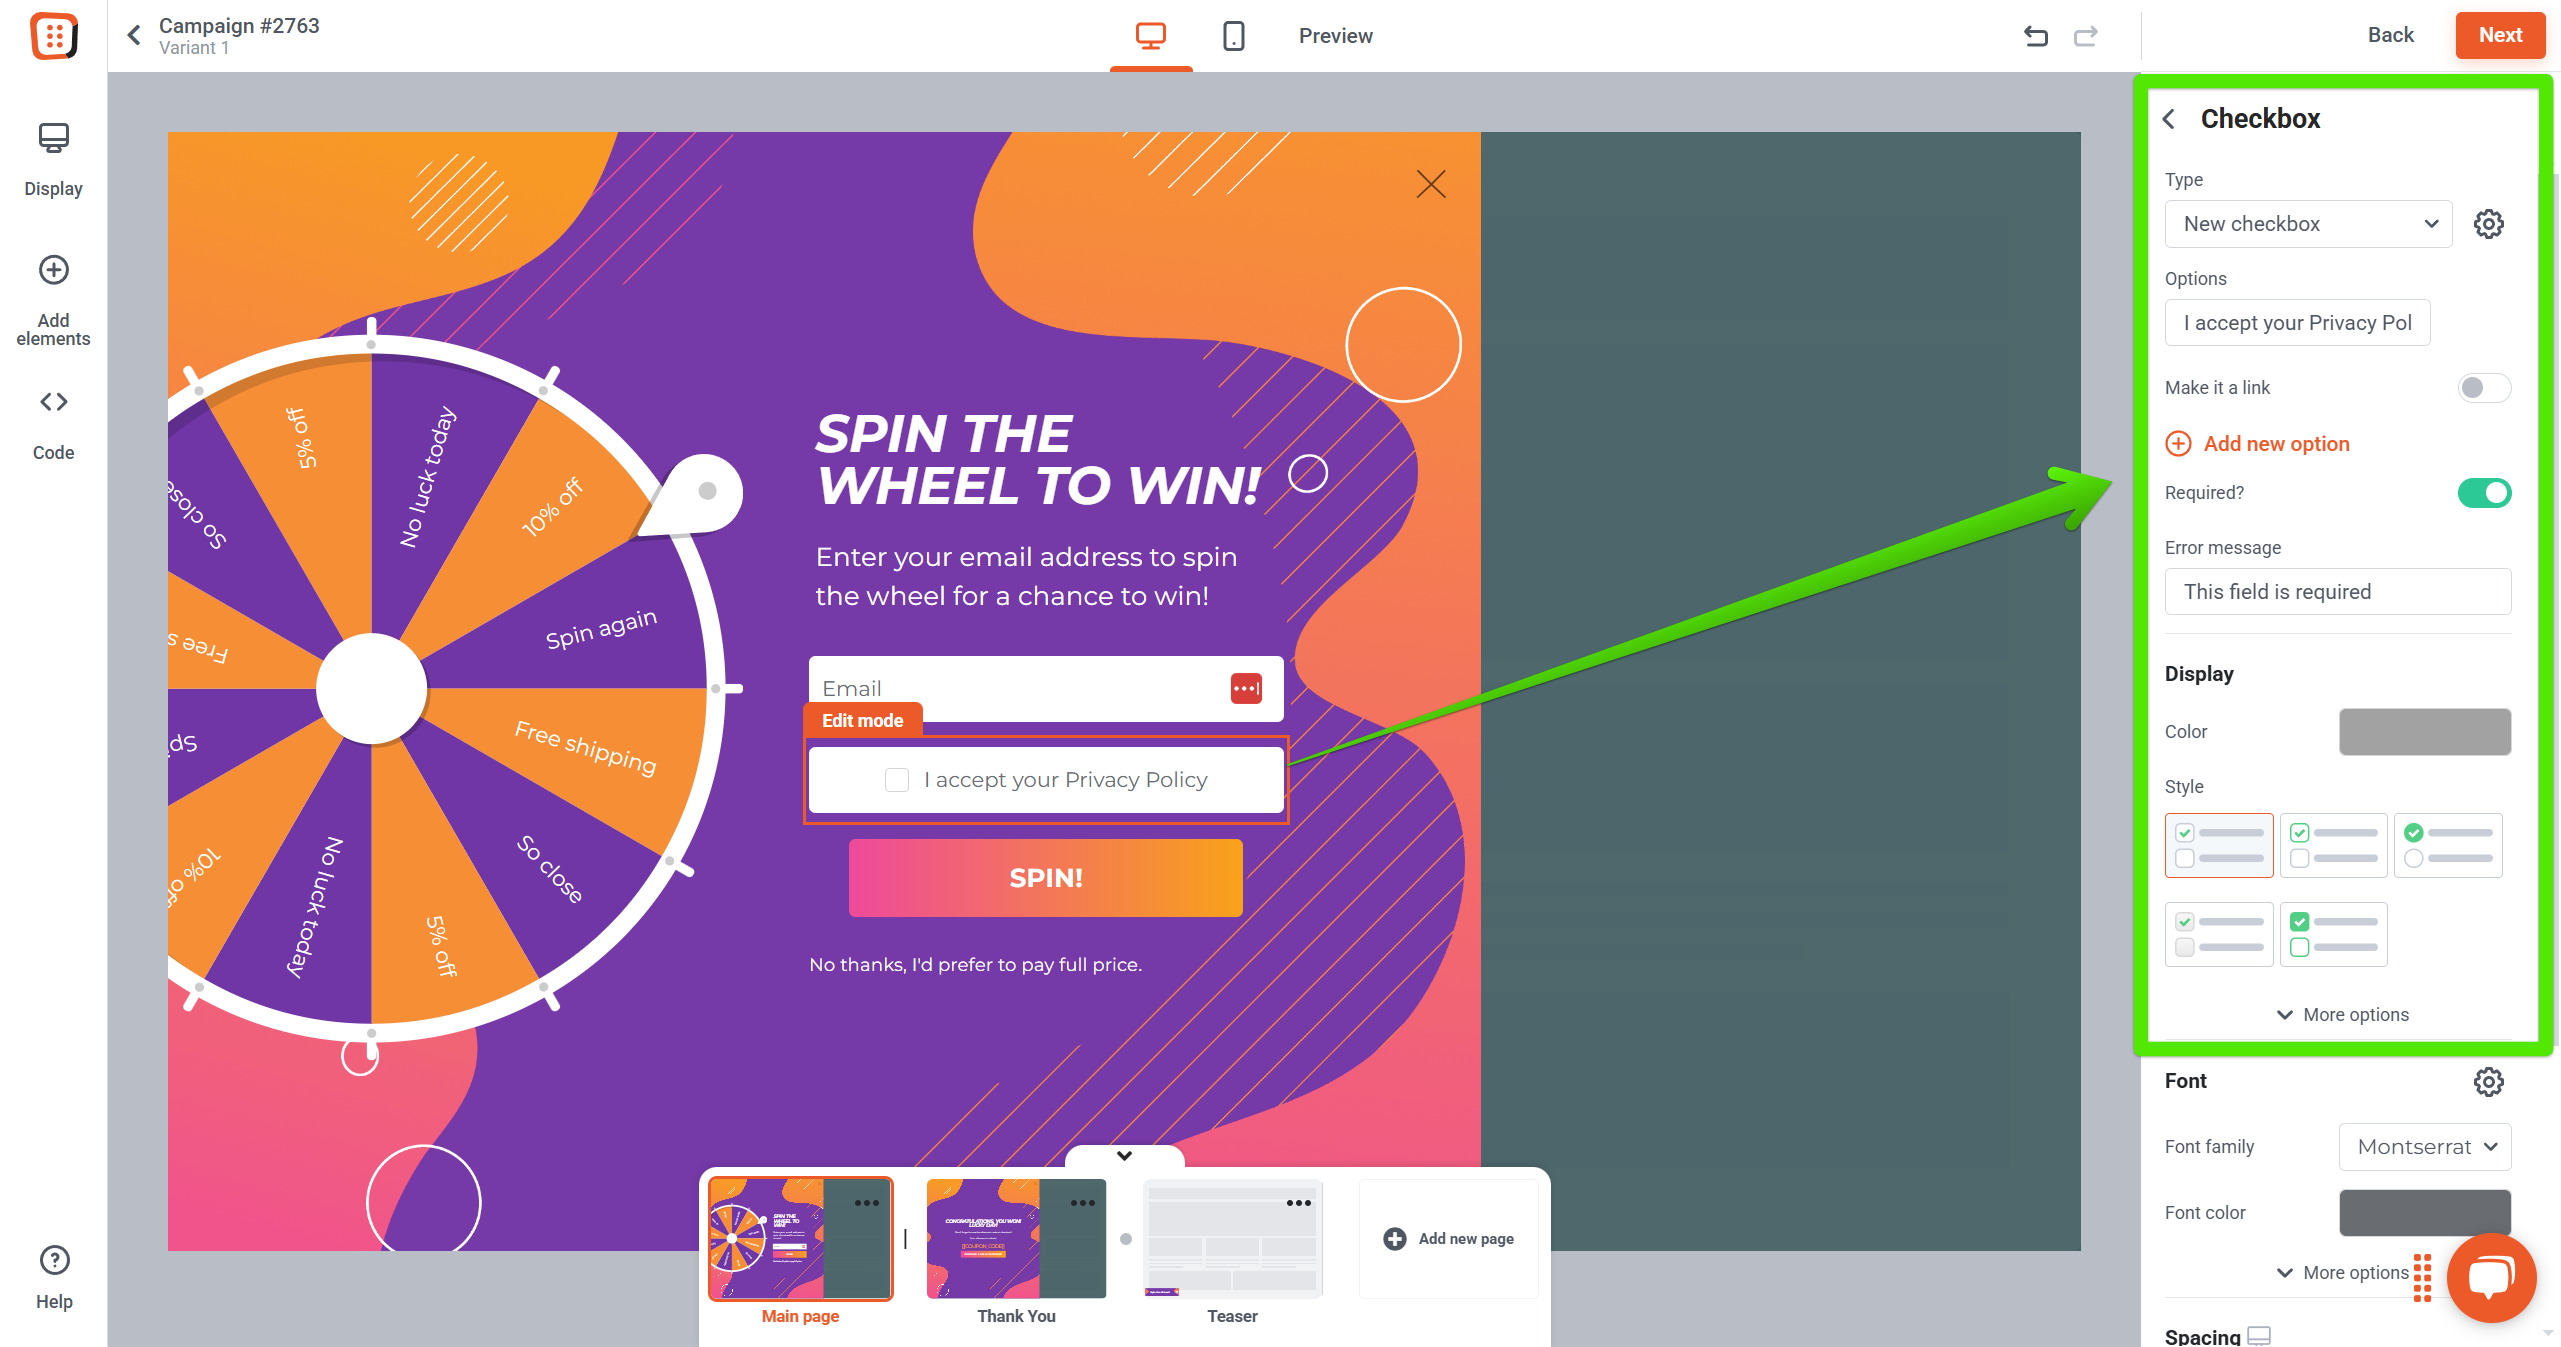Click the undo arrow icon
Viewport: 2561px width, 1347px height.
tap(2036, 36)
